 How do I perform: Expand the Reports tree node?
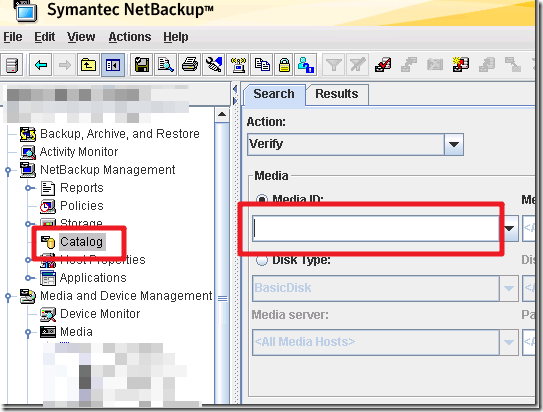click(29, 188)
